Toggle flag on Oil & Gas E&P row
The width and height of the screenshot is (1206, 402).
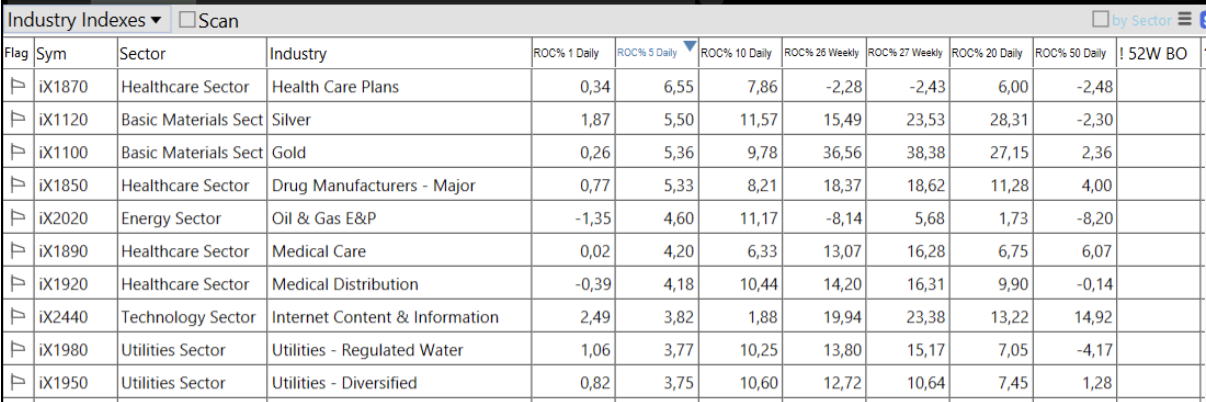point(16,219)
